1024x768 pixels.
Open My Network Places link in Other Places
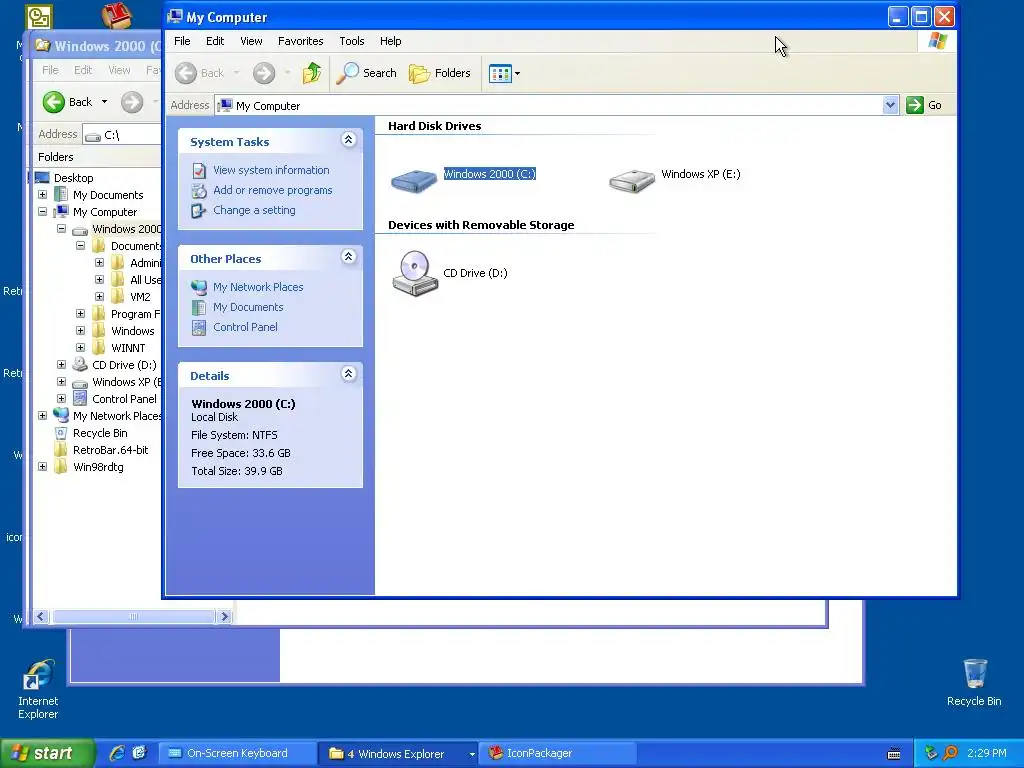point(258,287)
